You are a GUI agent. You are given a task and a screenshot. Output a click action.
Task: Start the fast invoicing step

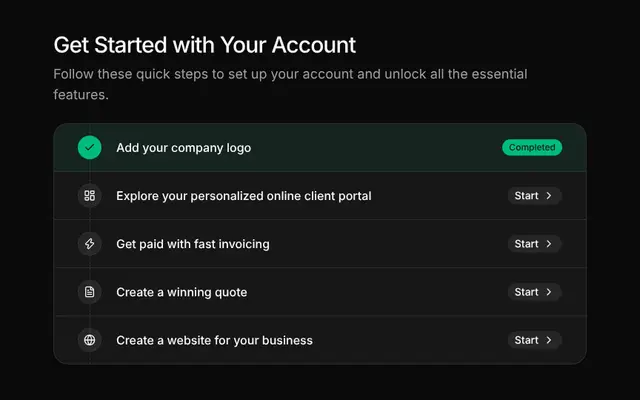534,244
